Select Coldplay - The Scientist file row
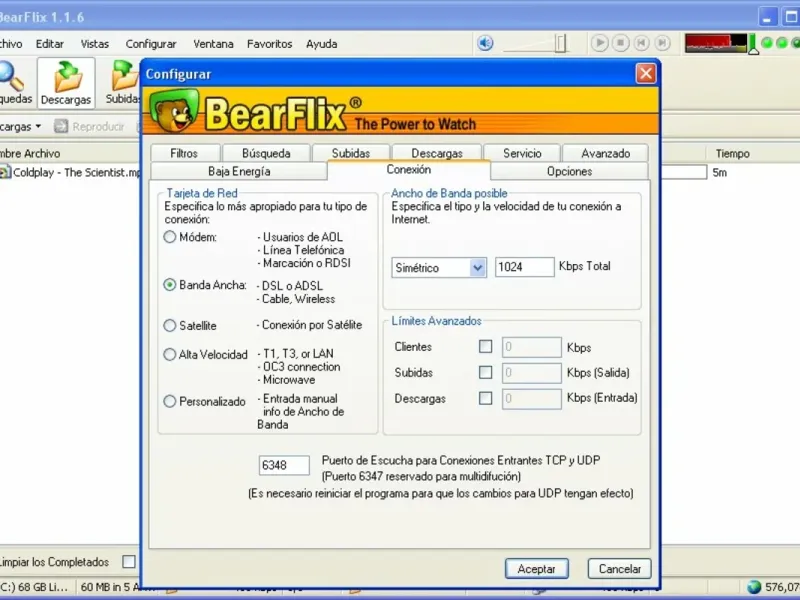800x600 pixels. [70, 172]
